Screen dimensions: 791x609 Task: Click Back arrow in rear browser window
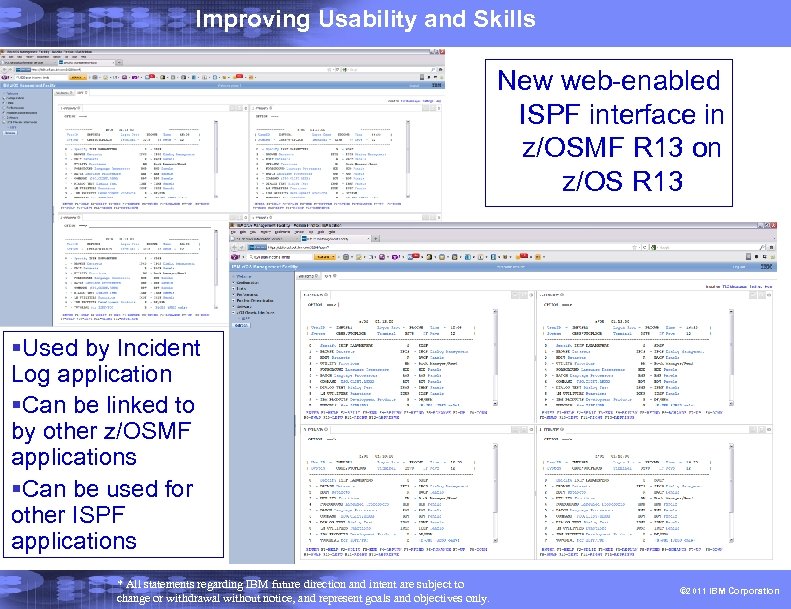pyautogui.click(x=4, y=70)
